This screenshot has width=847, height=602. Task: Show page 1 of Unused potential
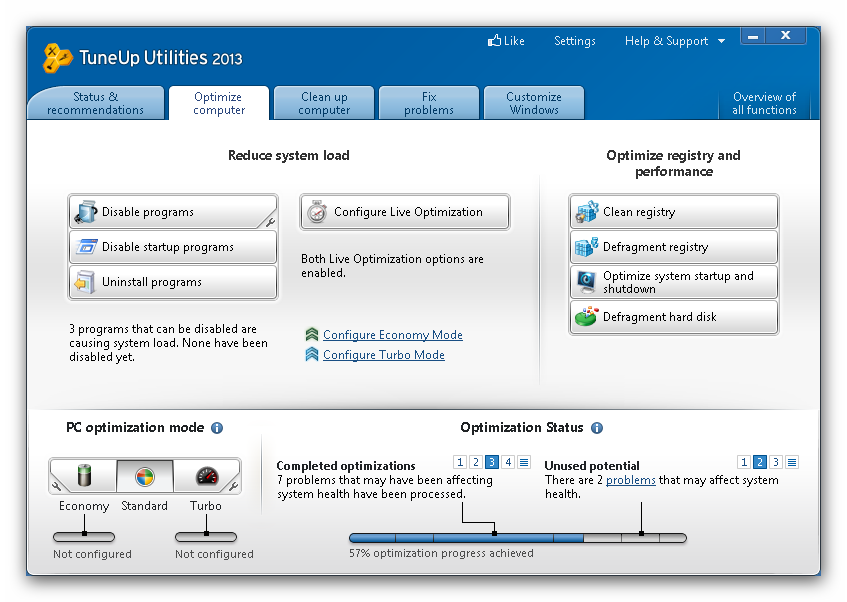pos(744,462)
